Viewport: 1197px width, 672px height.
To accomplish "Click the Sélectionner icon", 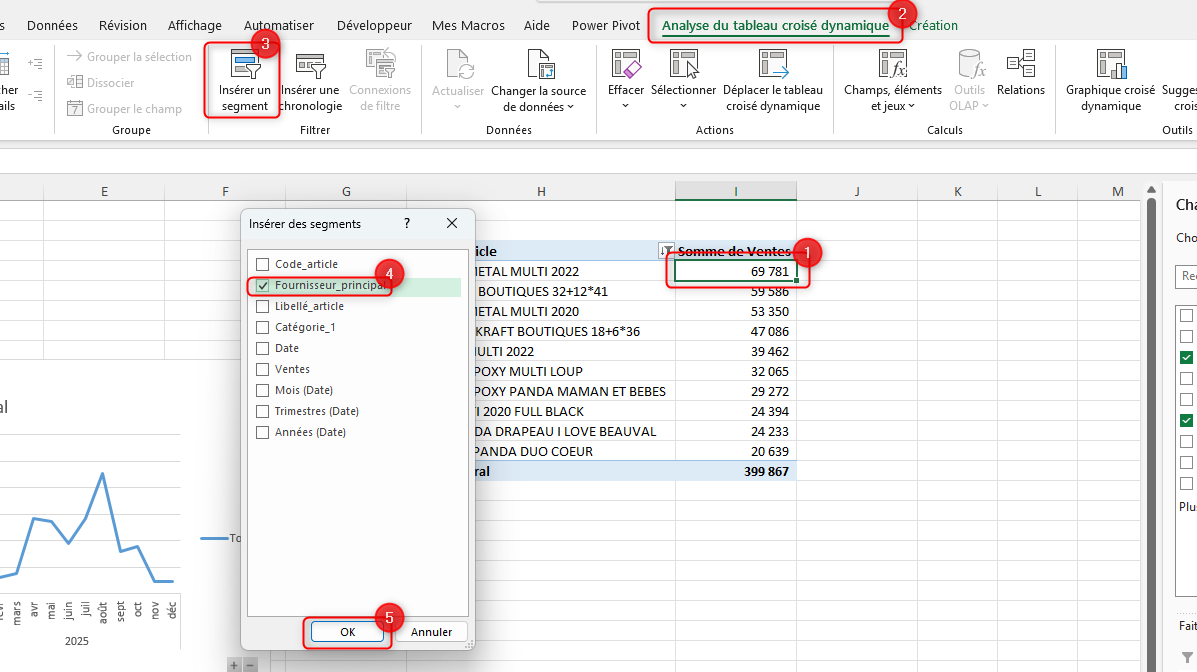I will 683,64.
